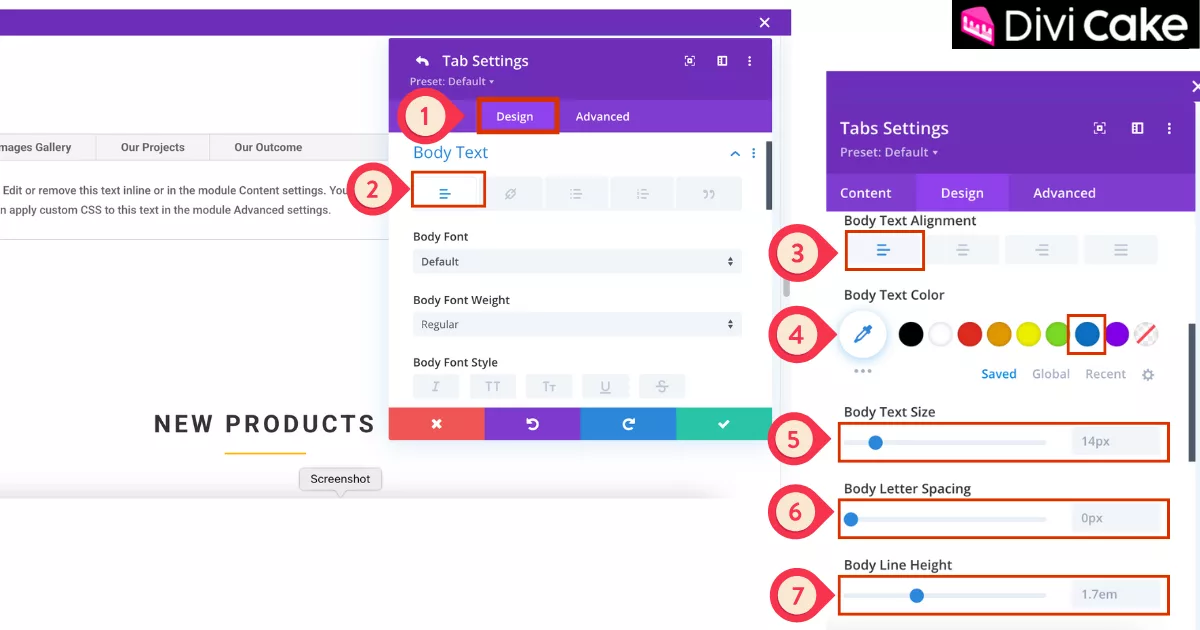1200x630 pixels.
Task: Select the unordered list icon under Body Text
Action: coord(576,193)
